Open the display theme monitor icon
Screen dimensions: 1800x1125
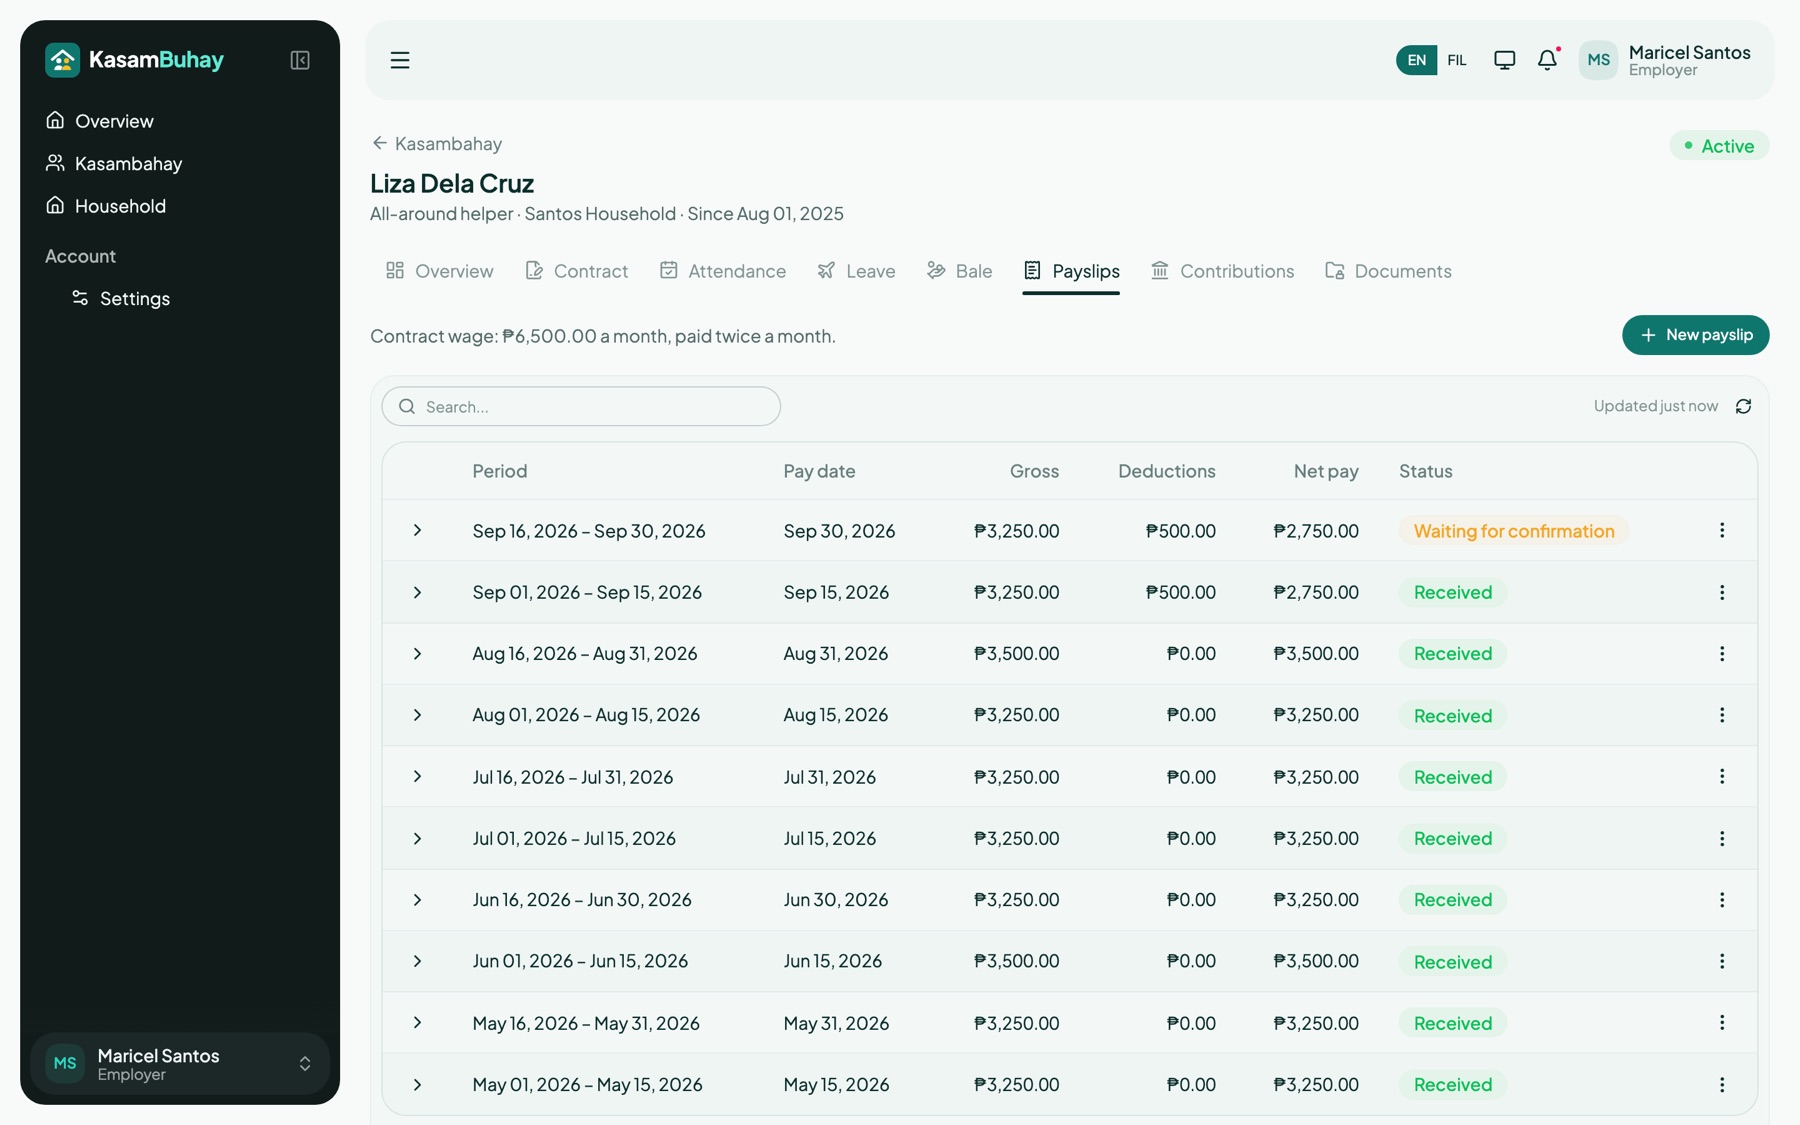[1504, 60]
